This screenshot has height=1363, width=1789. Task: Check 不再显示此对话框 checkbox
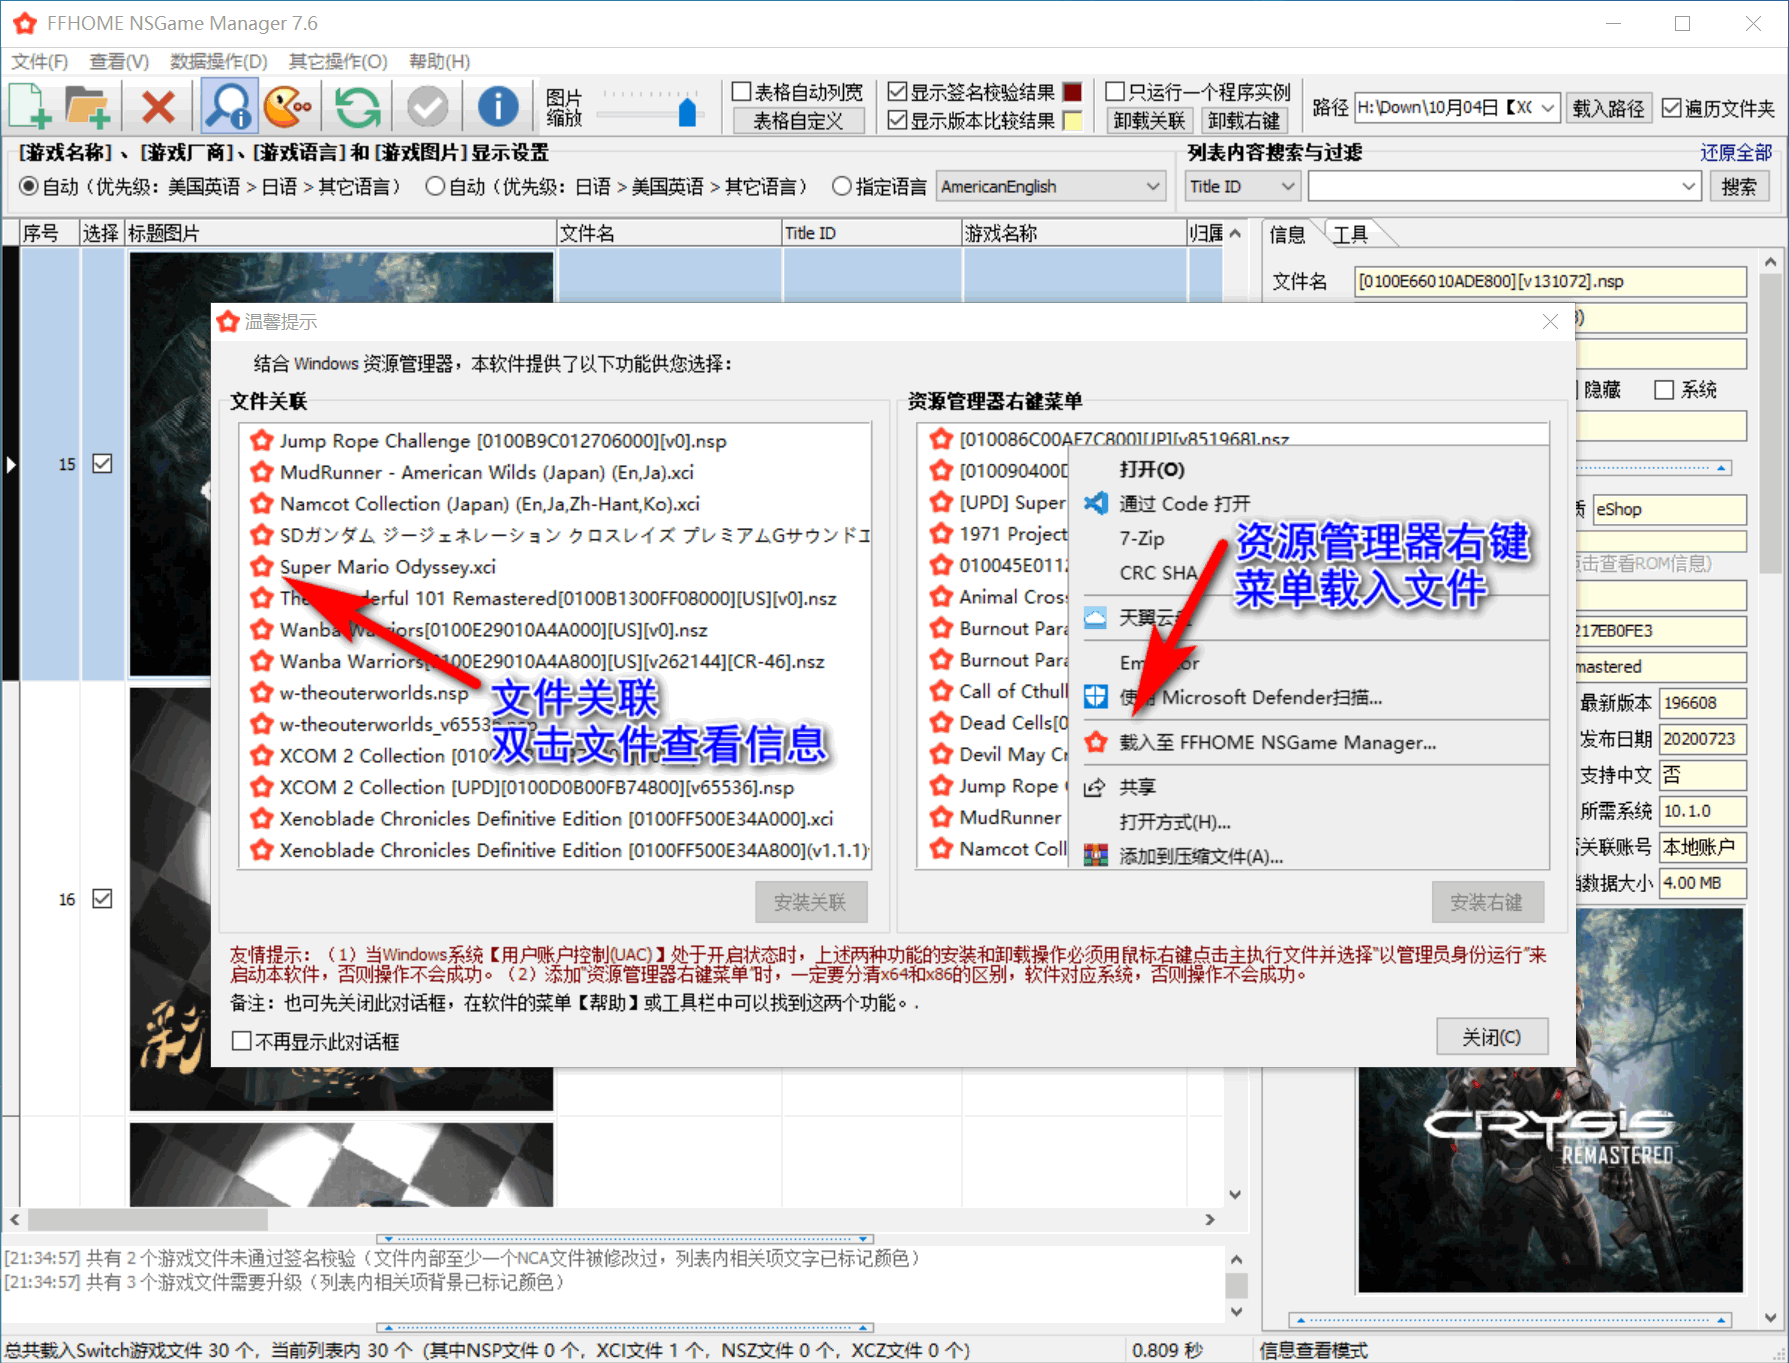[x=241, y=1041]
